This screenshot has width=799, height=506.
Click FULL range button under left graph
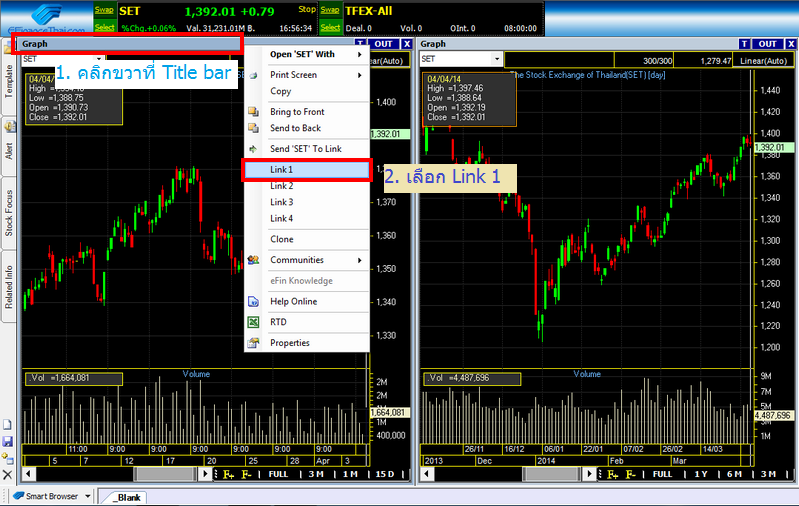(278, 474)
